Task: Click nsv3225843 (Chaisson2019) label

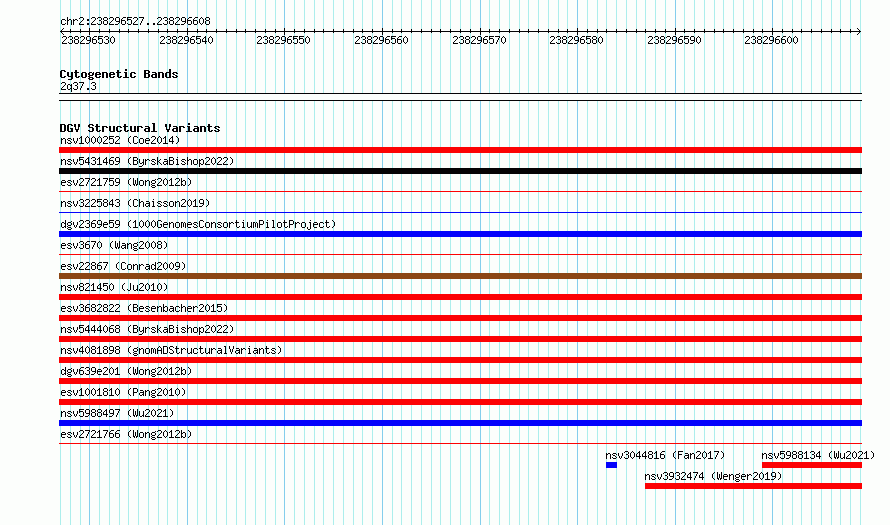Action: click(x=135, y=203)
